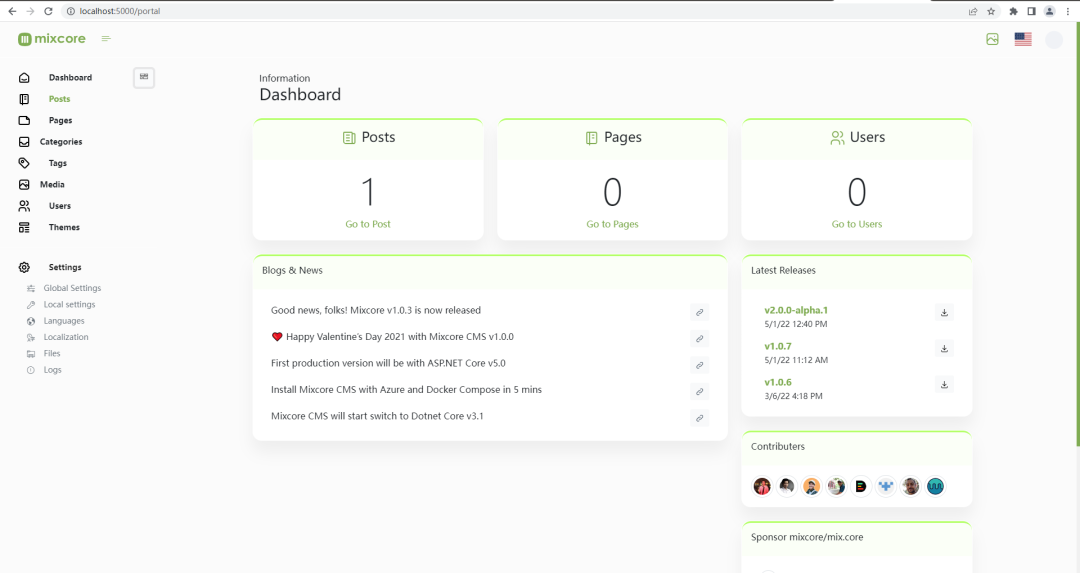Click the first contributor avatar
Screen dimensions: 1080x573
pyautogui.click(x=762, y=486)
